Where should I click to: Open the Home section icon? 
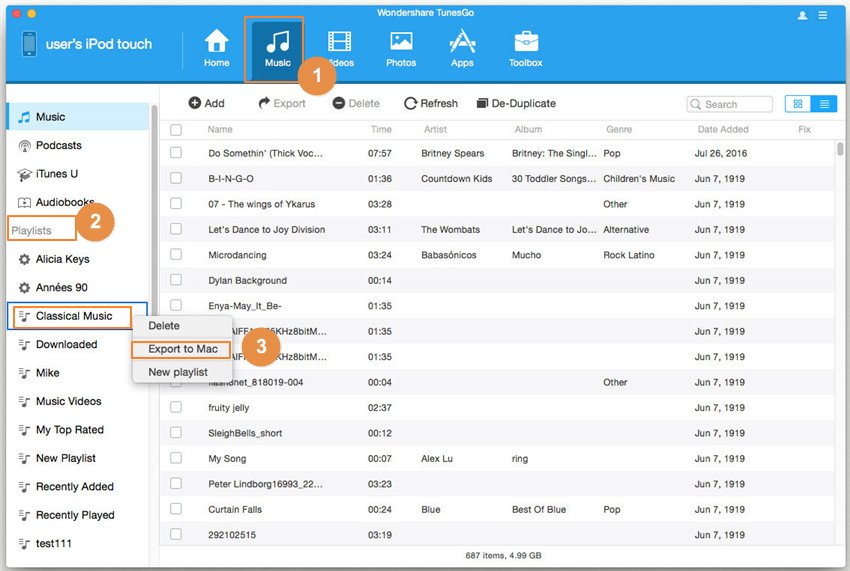tap(216, 42)
